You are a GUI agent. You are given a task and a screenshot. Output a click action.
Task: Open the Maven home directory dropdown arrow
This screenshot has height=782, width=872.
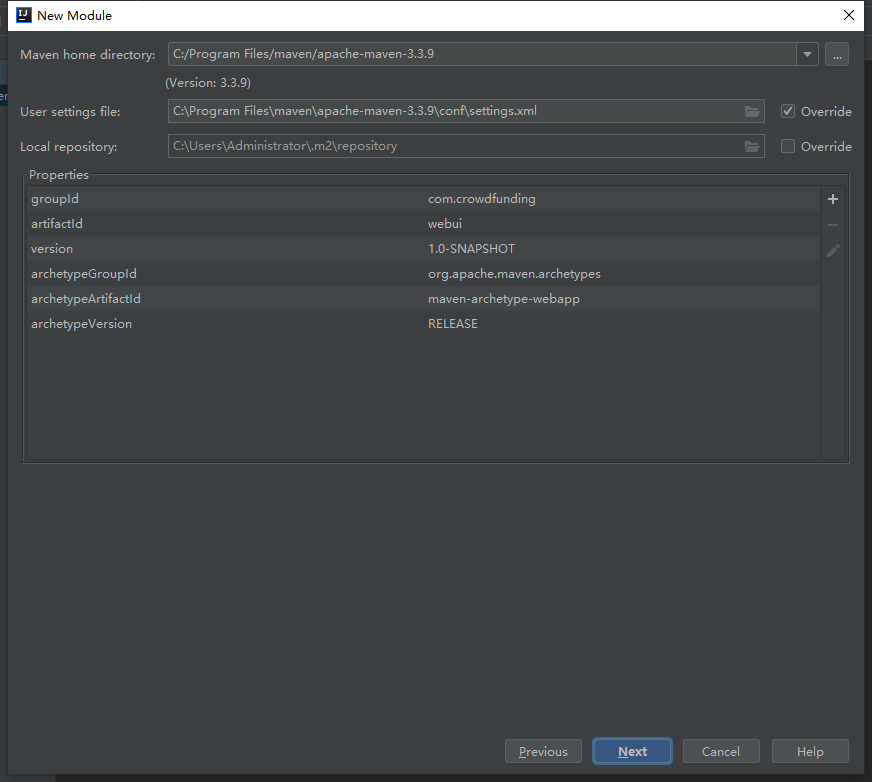(x=807, y=55)
